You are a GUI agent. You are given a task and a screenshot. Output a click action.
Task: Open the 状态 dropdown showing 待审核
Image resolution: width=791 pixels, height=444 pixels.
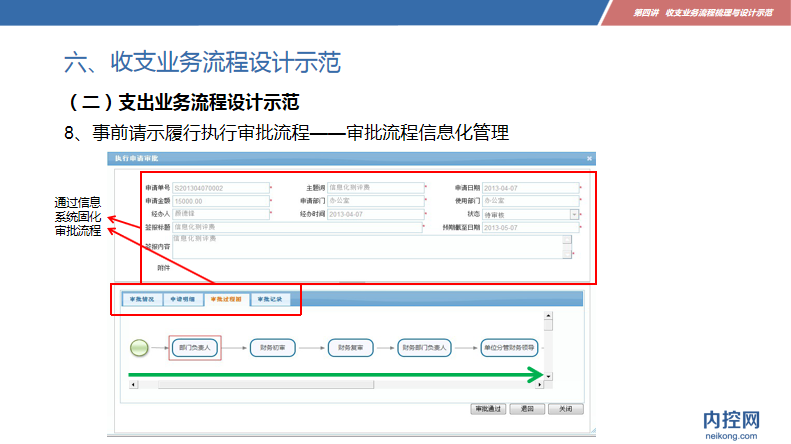[x=575, y=213]
